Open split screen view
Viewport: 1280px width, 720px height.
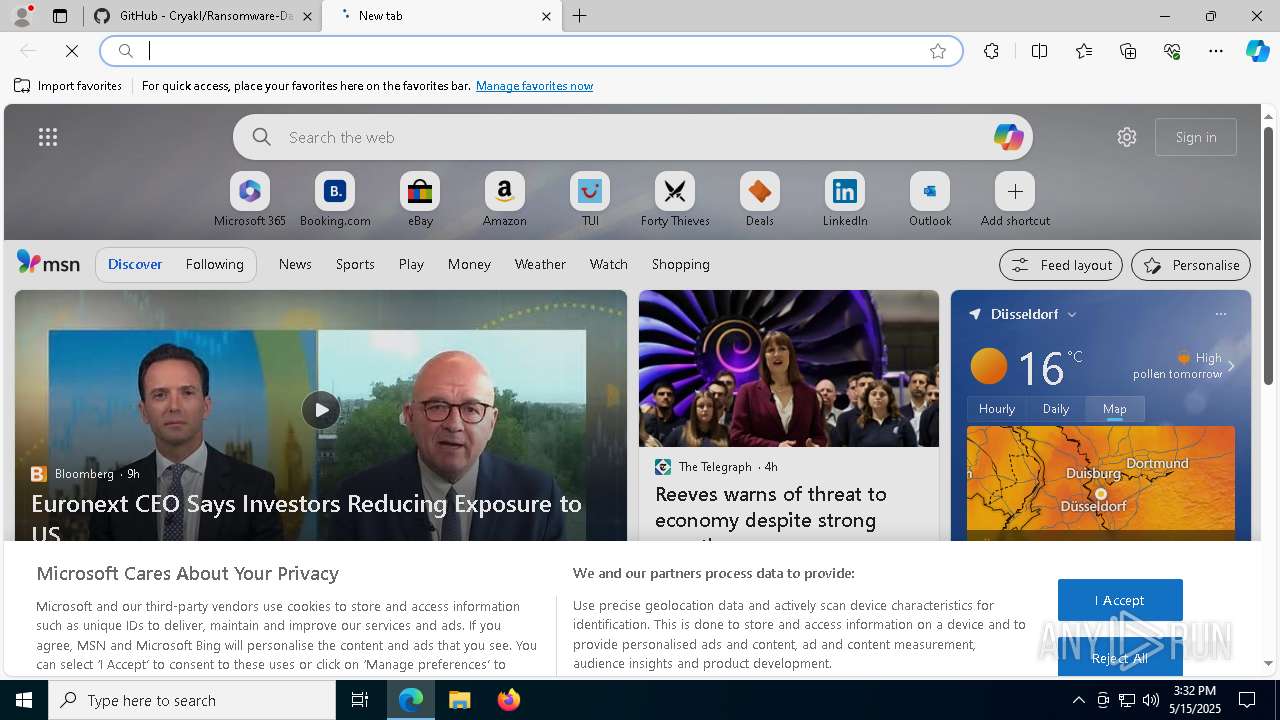[1039, 51]
